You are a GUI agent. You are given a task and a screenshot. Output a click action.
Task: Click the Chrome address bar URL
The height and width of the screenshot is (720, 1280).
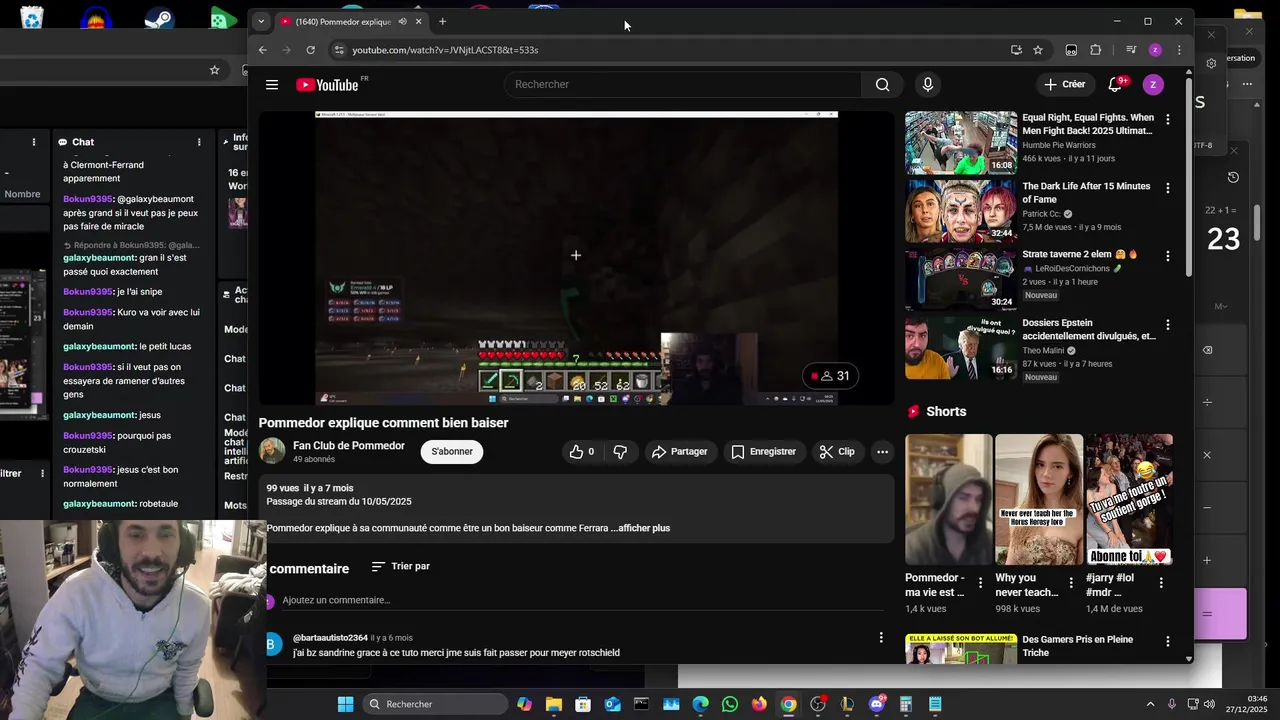tap(445, 50)
